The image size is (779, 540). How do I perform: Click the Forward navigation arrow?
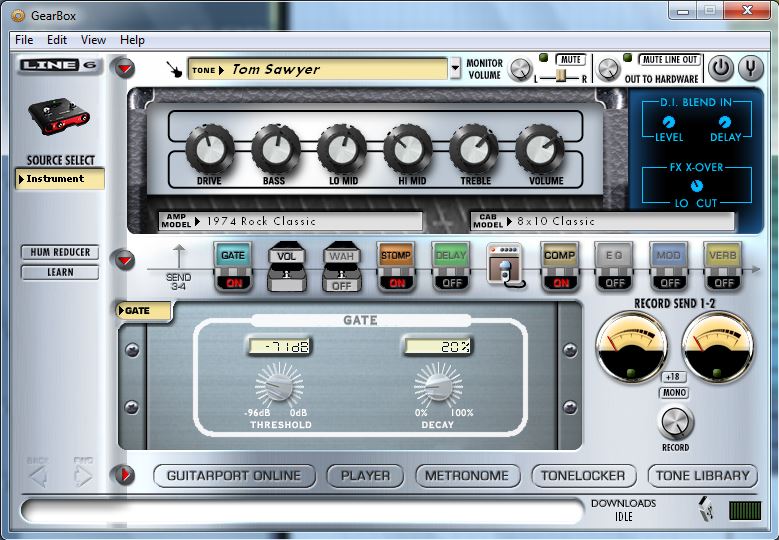click(82, 476)
